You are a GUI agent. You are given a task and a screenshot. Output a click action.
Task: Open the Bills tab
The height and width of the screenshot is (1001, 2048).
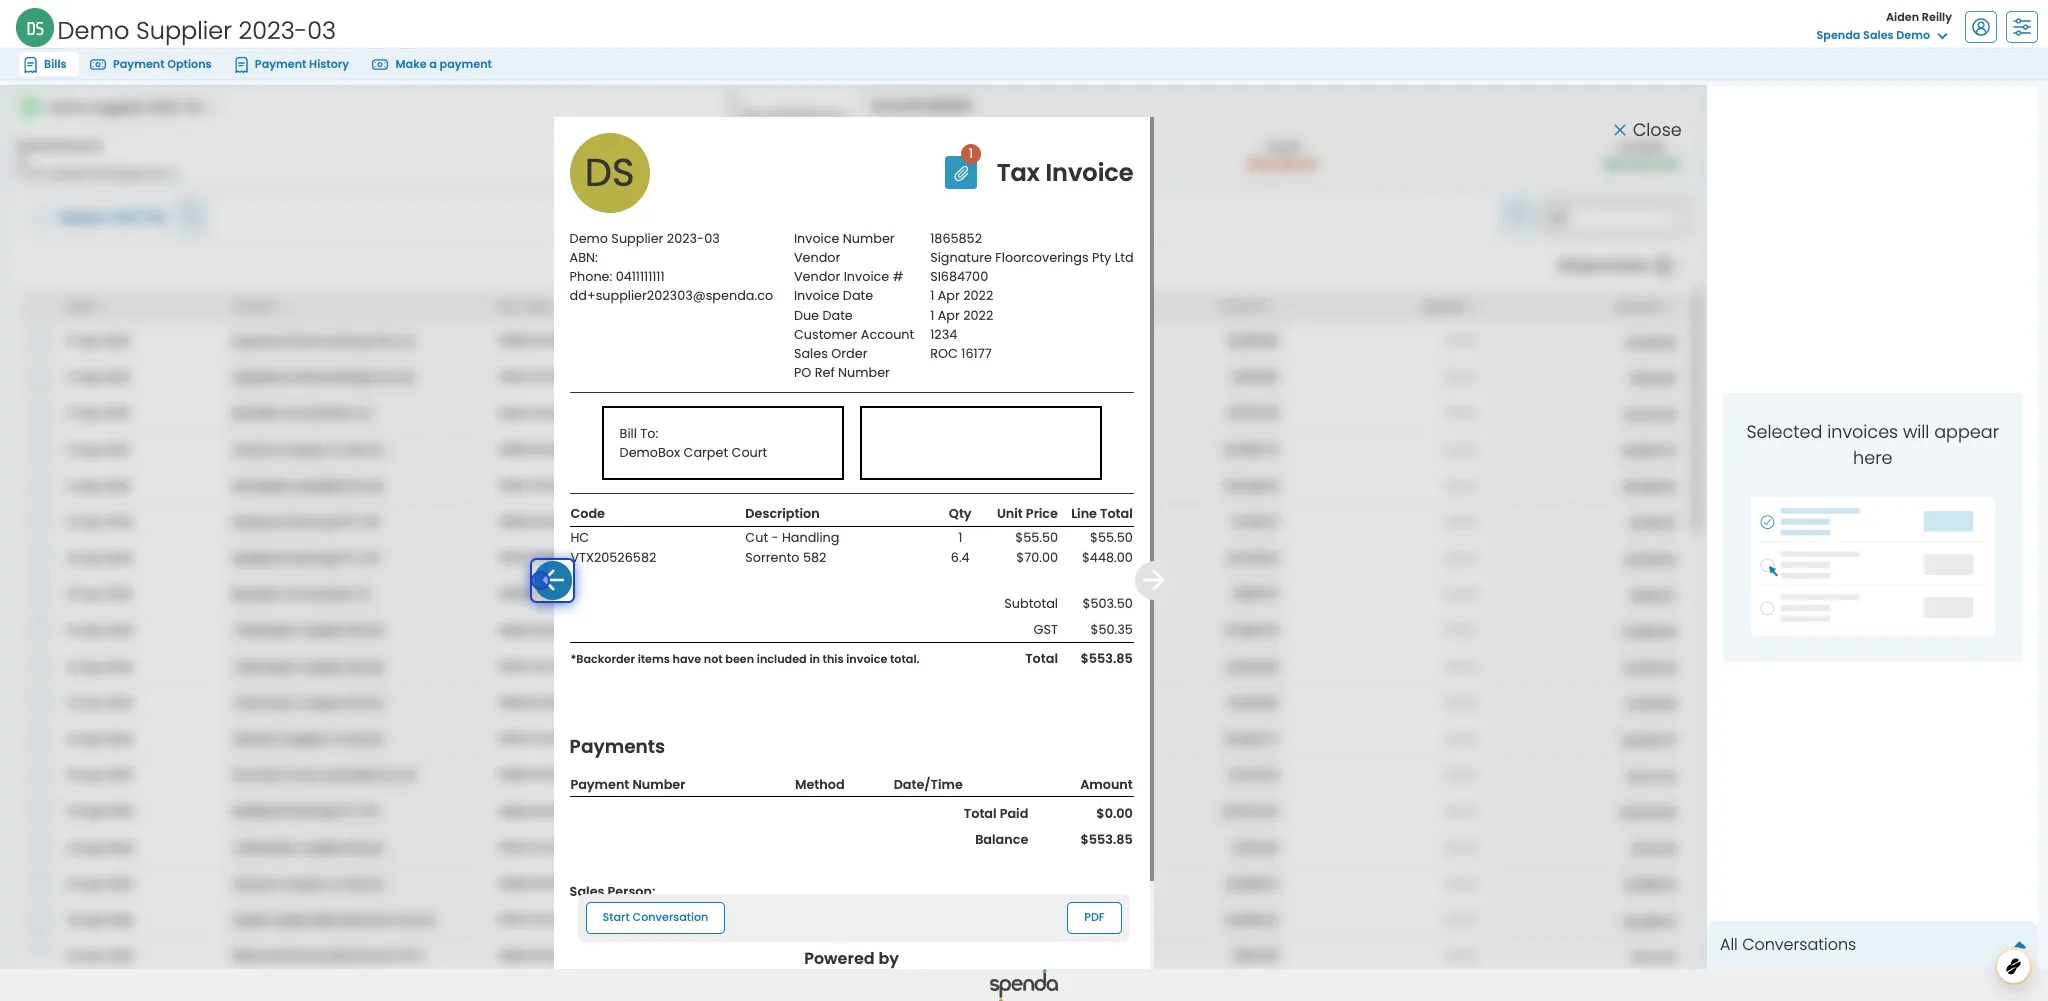click(x=46, y=64)
